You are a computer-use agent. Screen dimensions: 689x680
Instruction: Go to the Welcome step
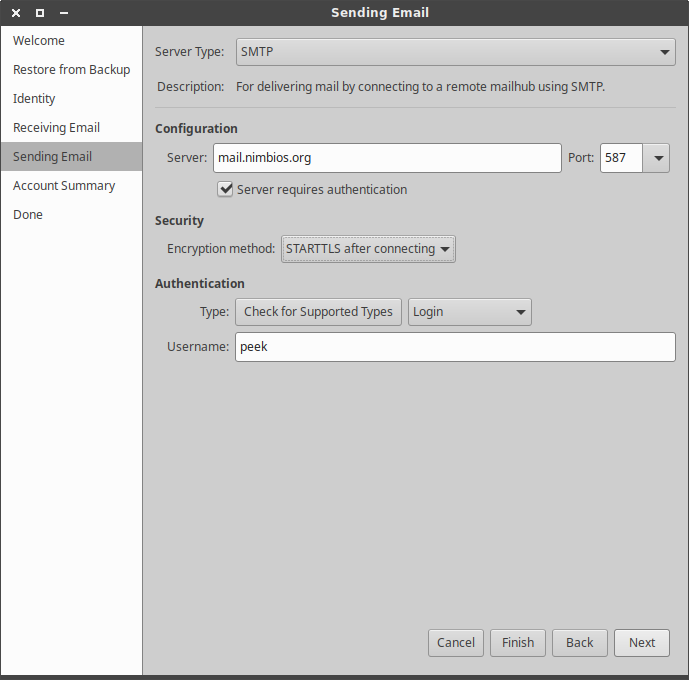[39, 41]
